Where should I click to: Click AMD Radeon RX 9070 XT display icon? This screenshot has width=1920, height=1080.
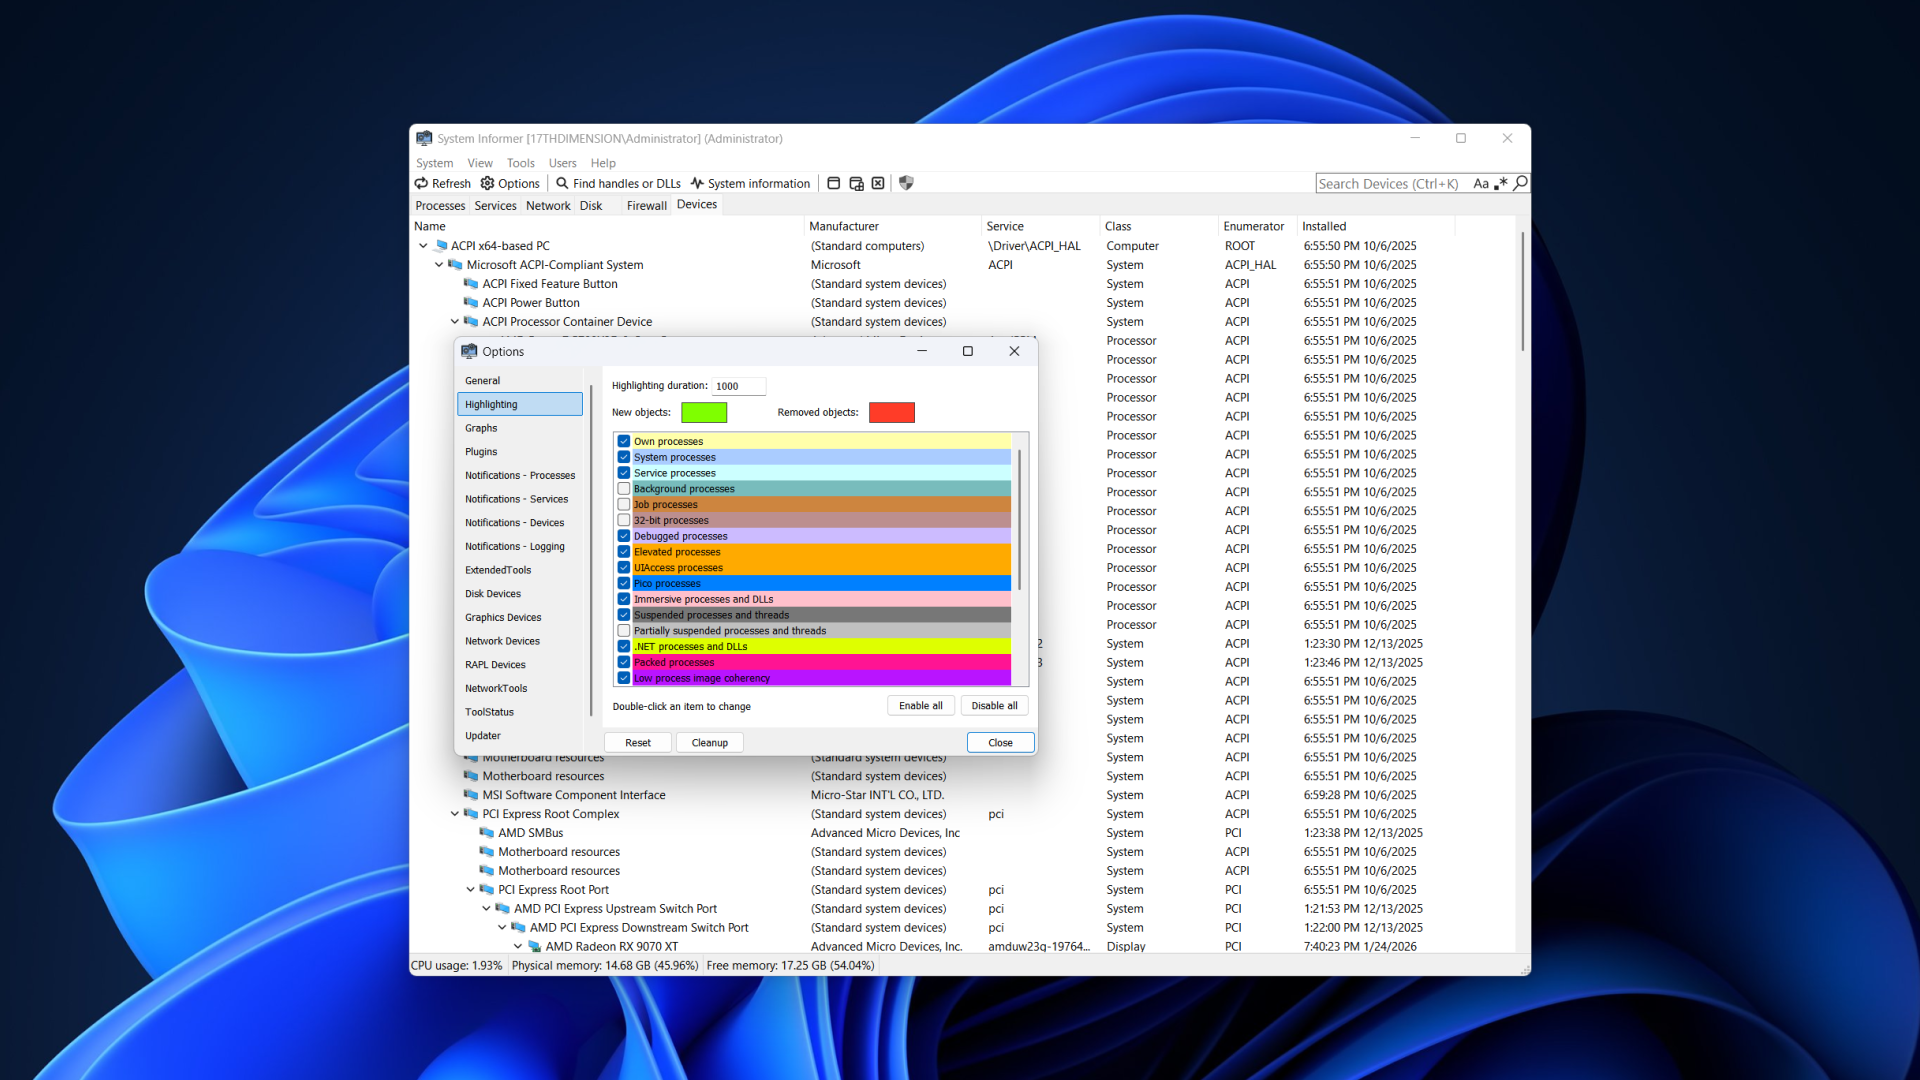pos(535,947)
